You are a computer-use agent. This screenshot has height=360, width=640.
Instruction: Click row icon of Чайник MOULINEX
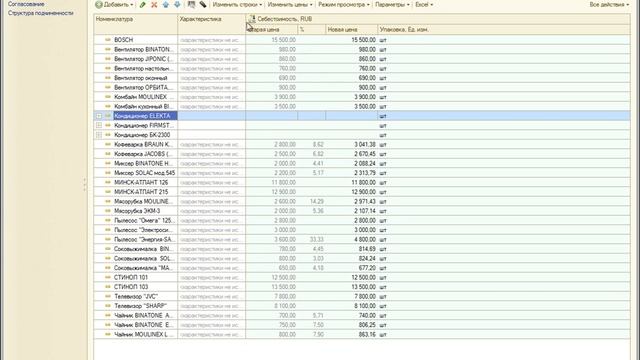pos(108,334)
